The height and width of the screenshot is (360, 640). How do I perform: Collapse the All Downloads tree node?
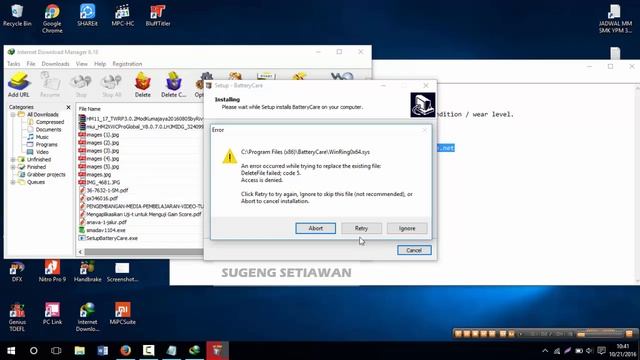point(13,115)
